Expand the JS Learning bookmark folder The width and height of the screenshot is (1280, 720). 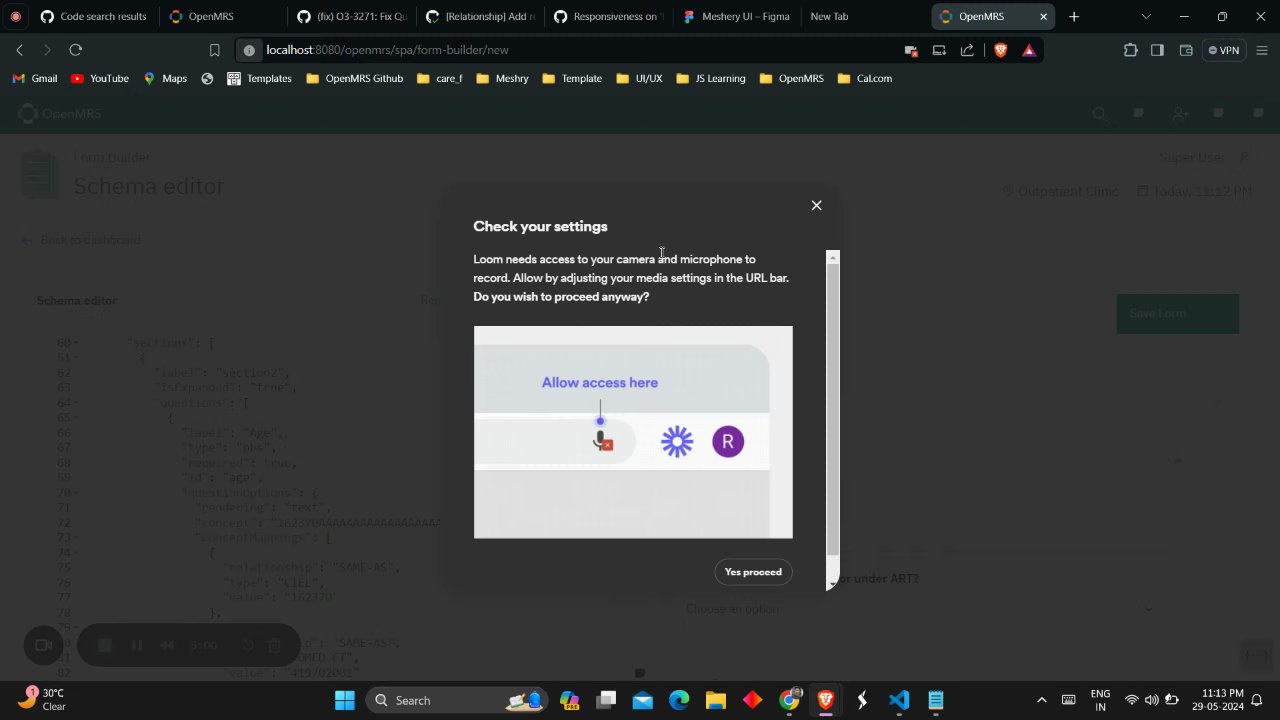tap(710, 78)
